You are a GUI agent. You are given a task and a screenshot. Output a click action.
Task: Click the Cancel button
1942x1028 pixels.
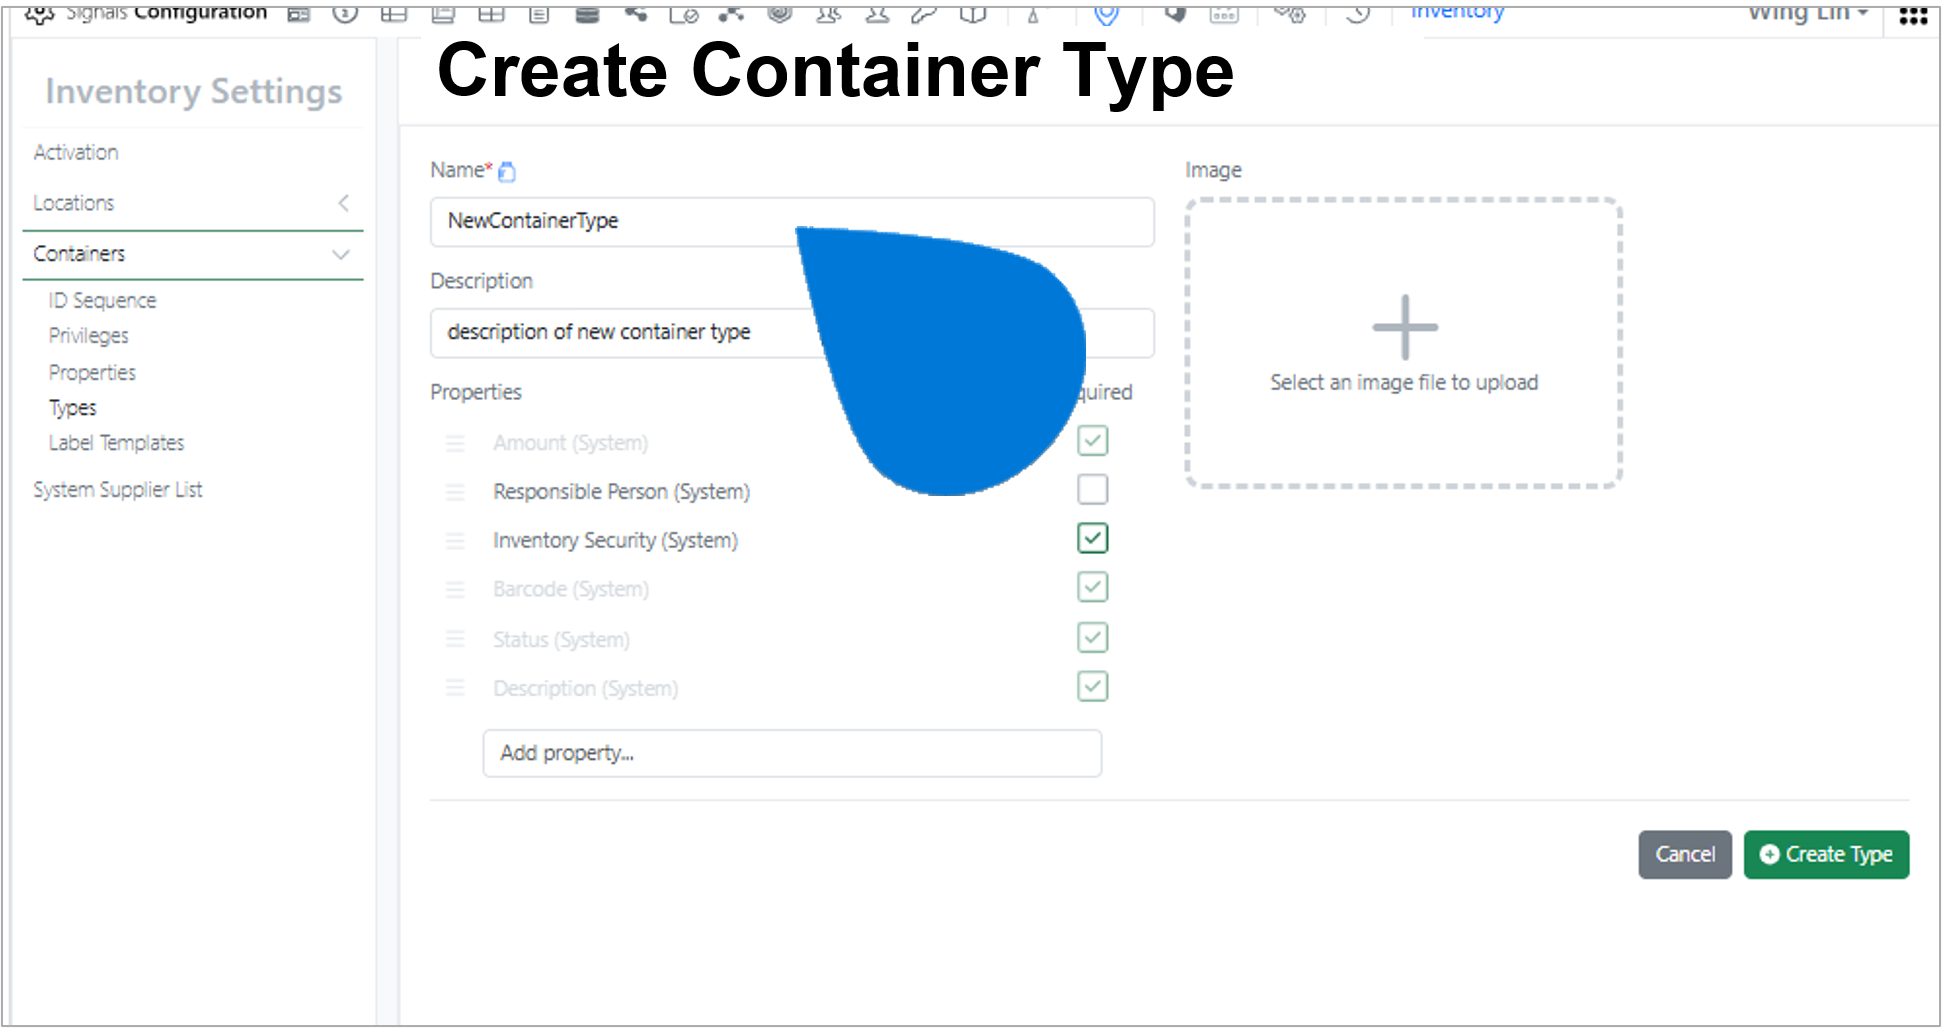click(x=1685, y=855)
